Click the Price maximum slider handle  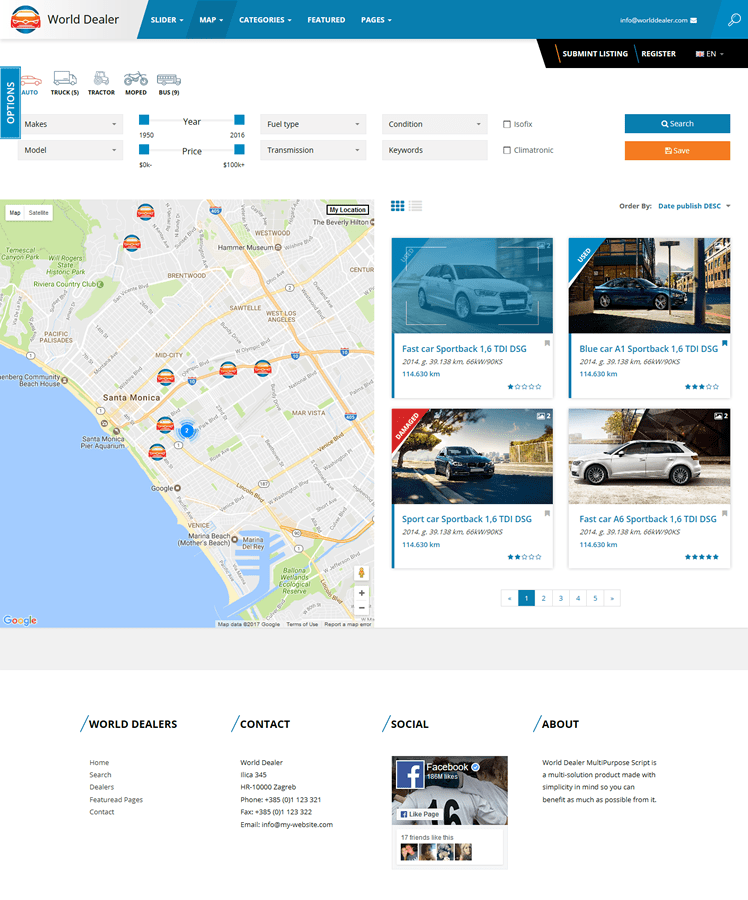click(239, 149)
